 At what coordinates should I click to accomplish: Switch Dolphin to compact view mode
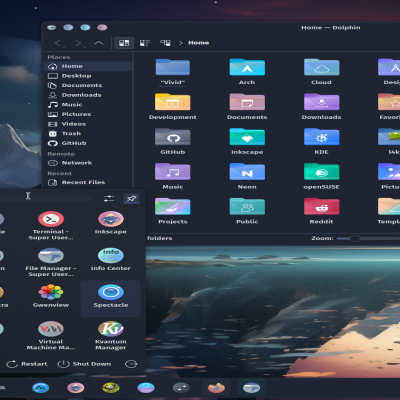[144, 43]
